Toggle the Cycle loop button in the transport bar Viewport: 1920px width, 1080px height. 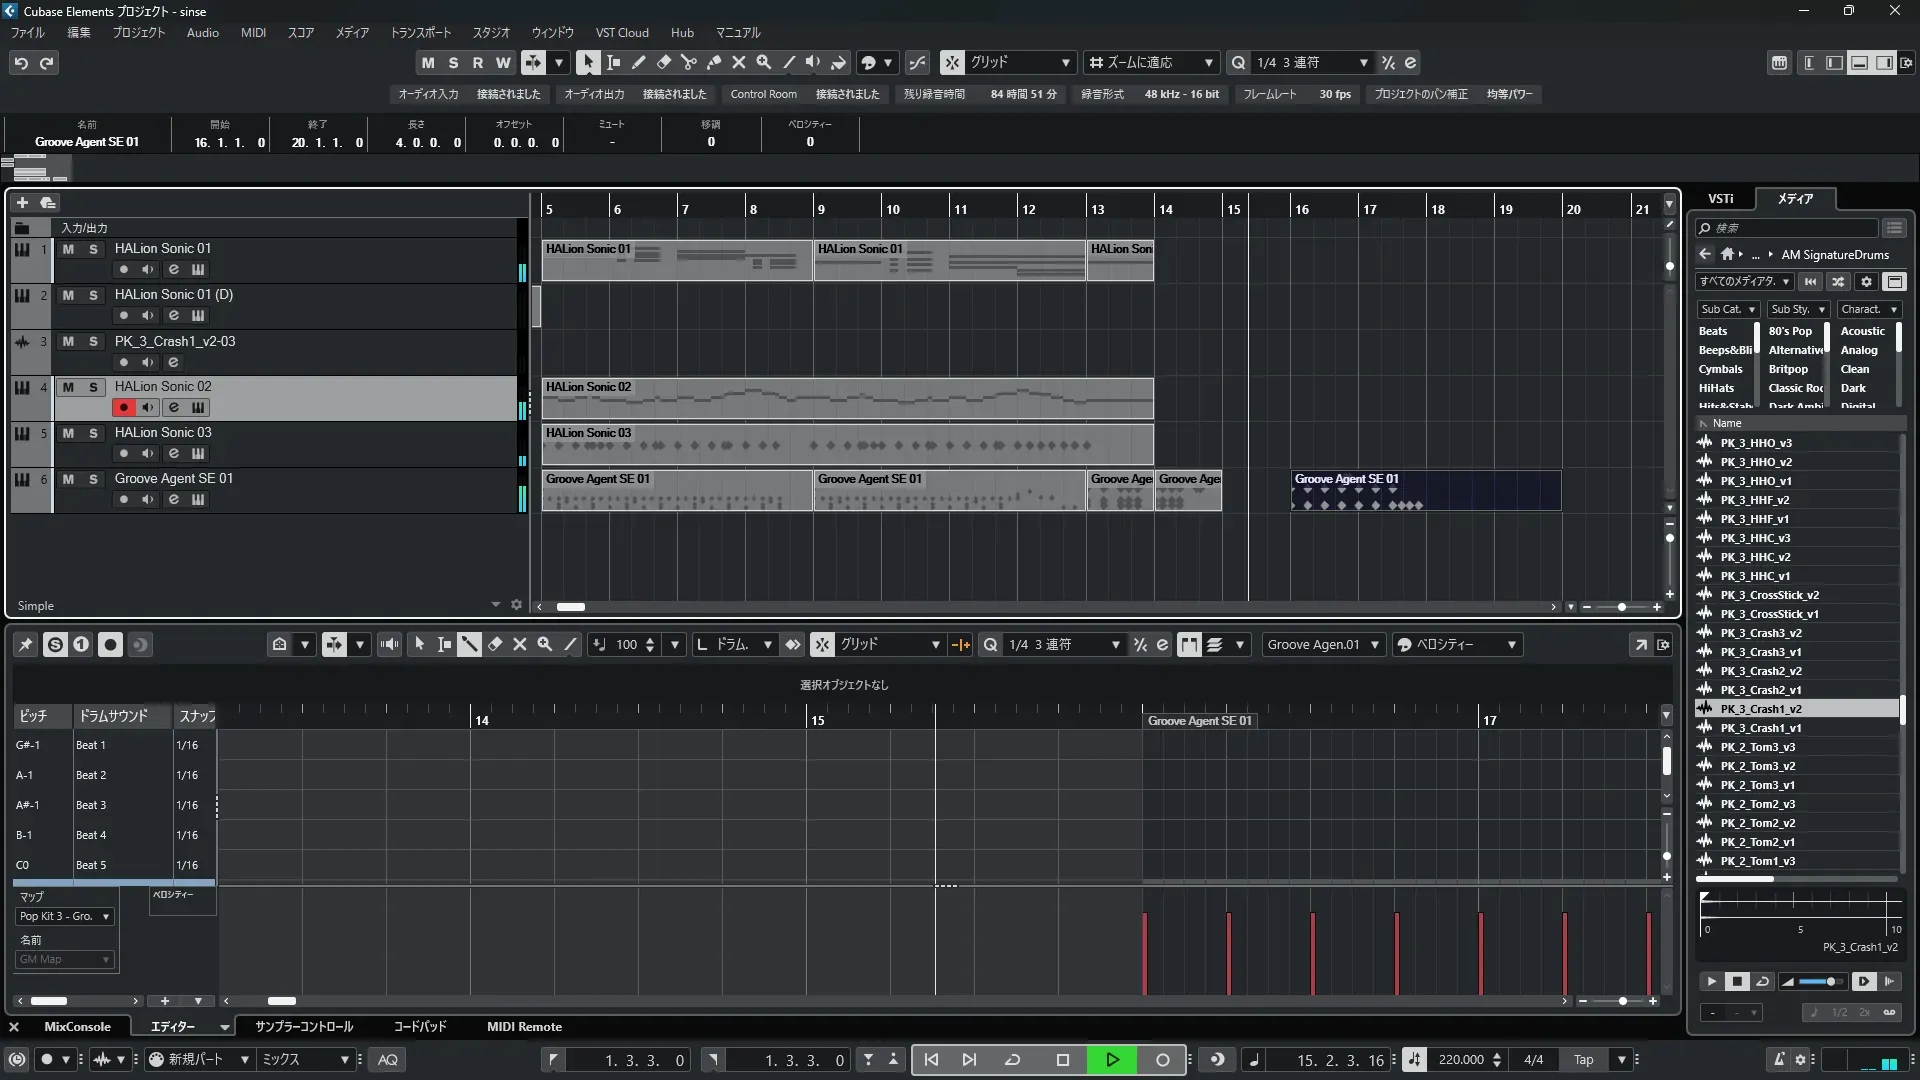pyautogui.click(x=1012, y=1060)
